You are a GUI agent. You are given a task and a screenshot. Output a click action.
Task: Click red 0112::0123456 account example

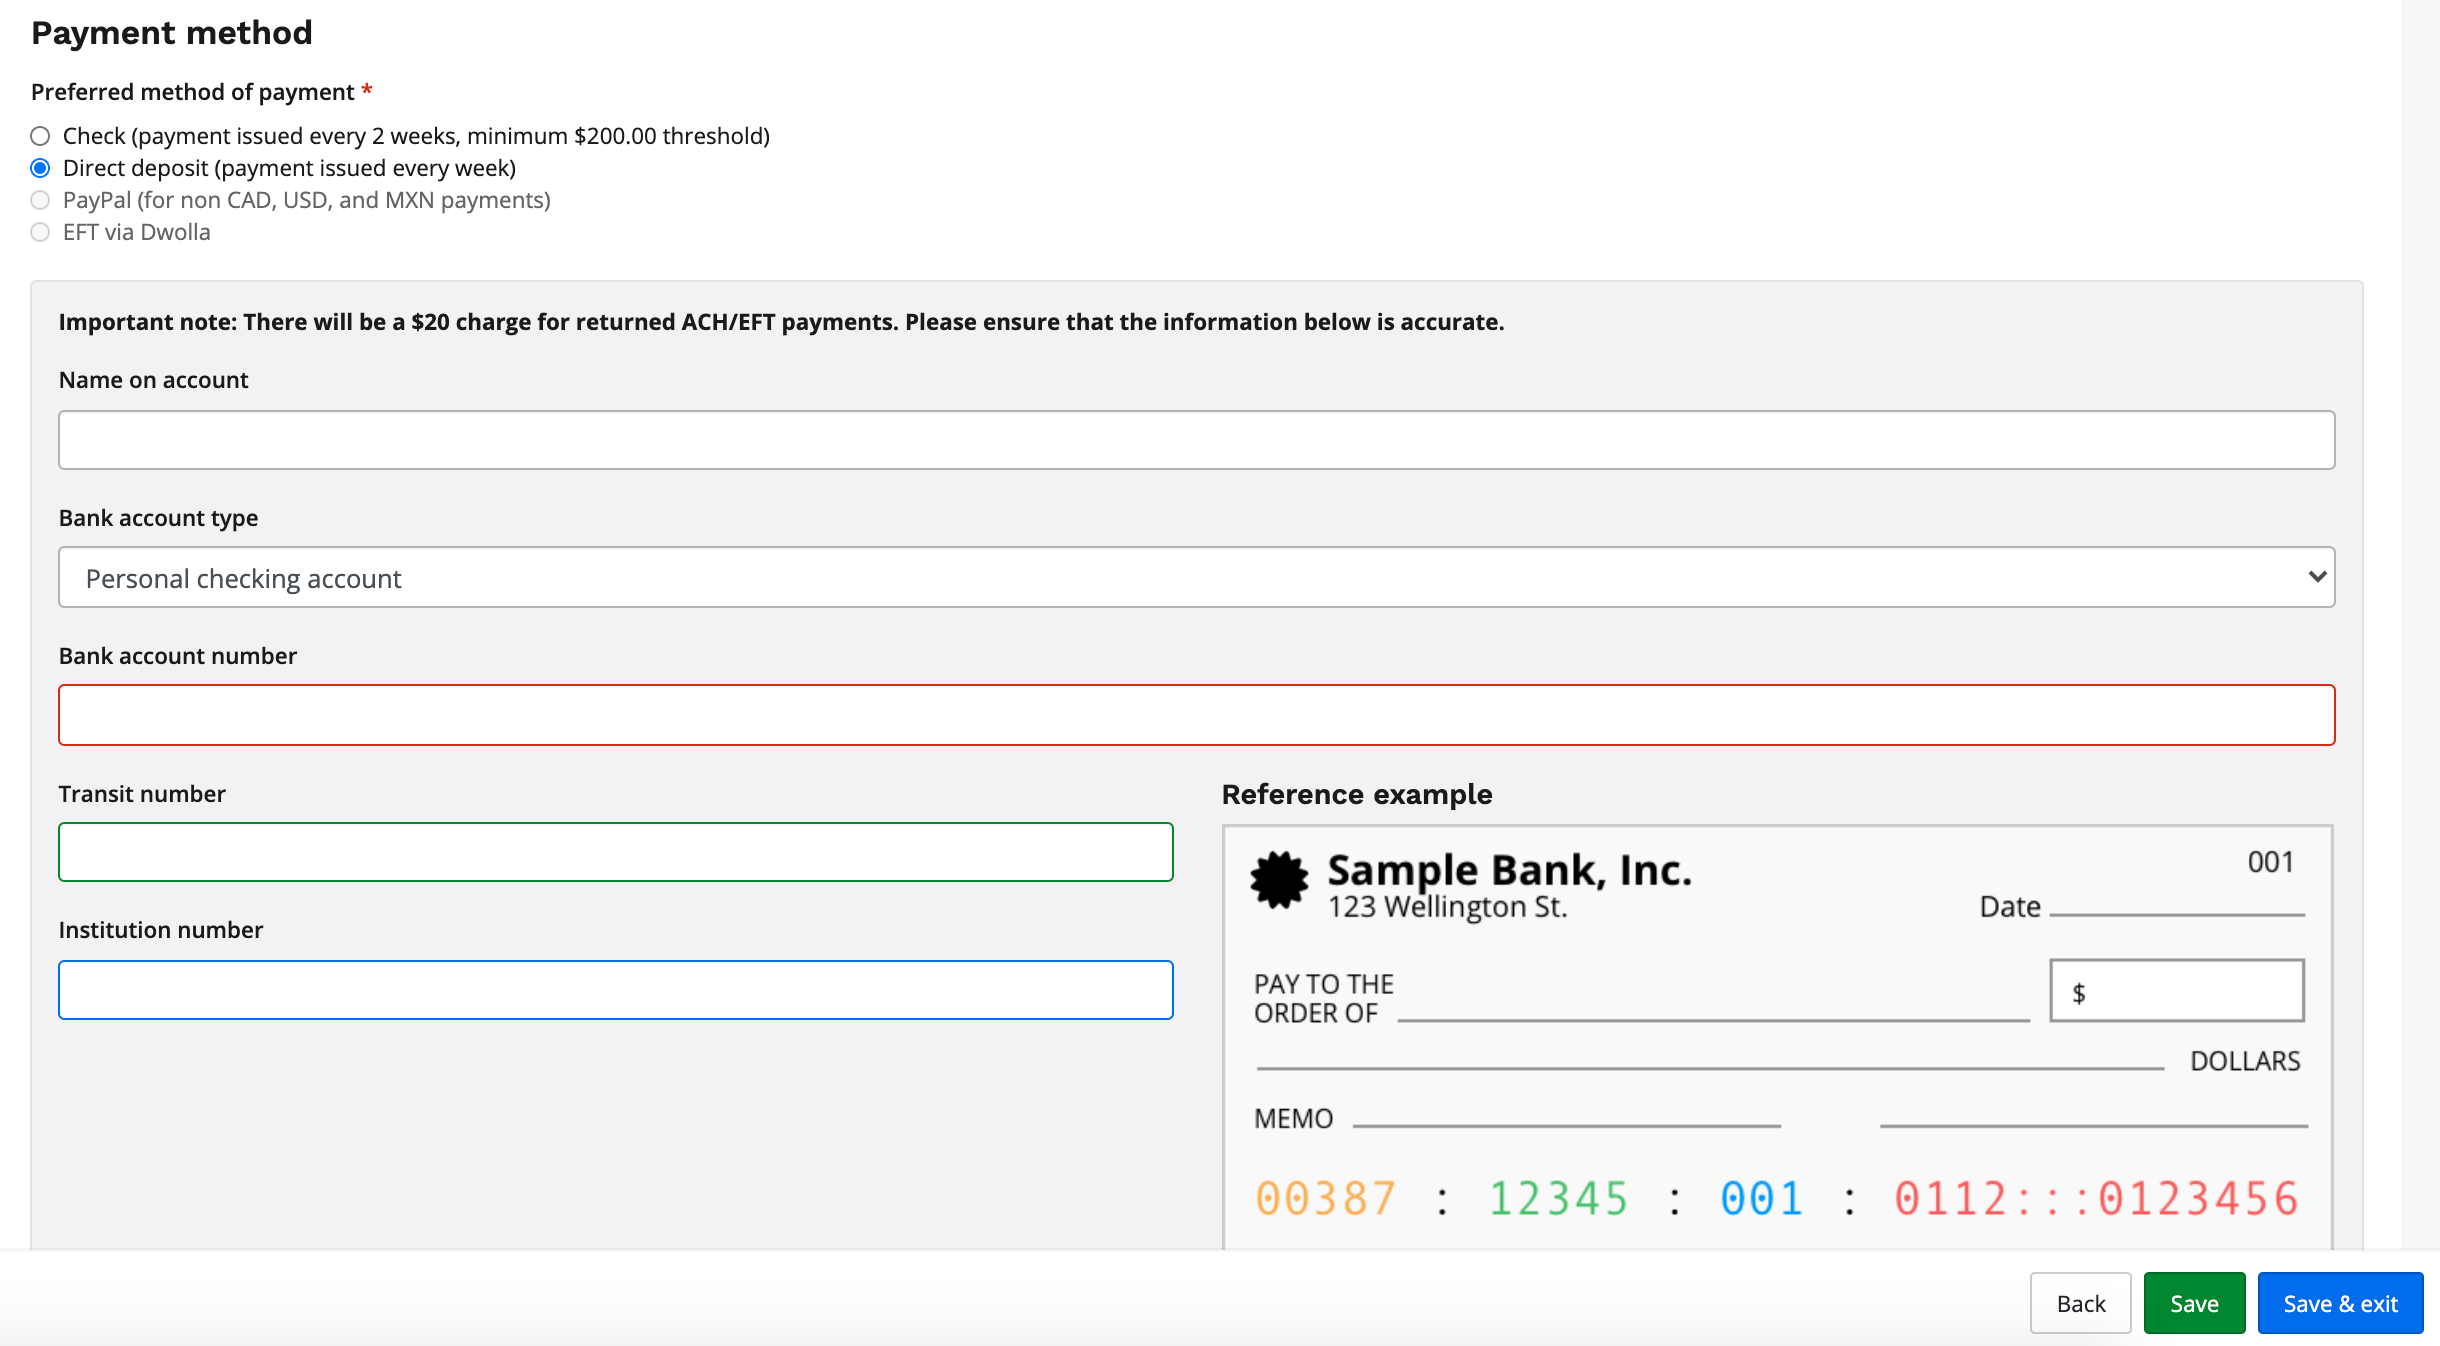coord(2096,1198)
